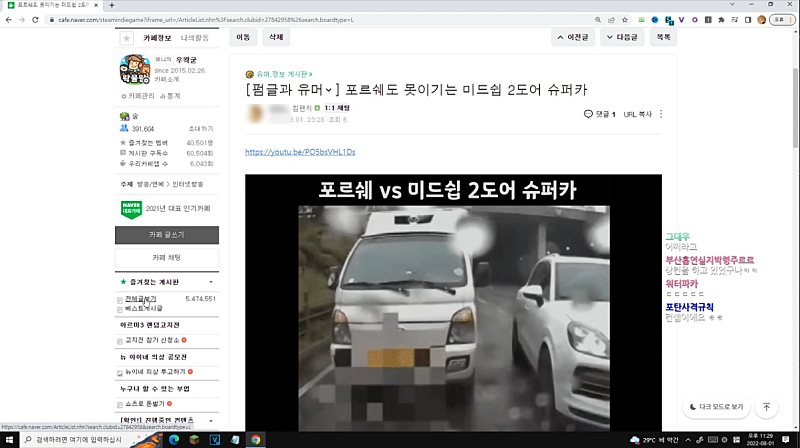
Task: Go to previous post (이전글)
Action: [x=575, y=37]
